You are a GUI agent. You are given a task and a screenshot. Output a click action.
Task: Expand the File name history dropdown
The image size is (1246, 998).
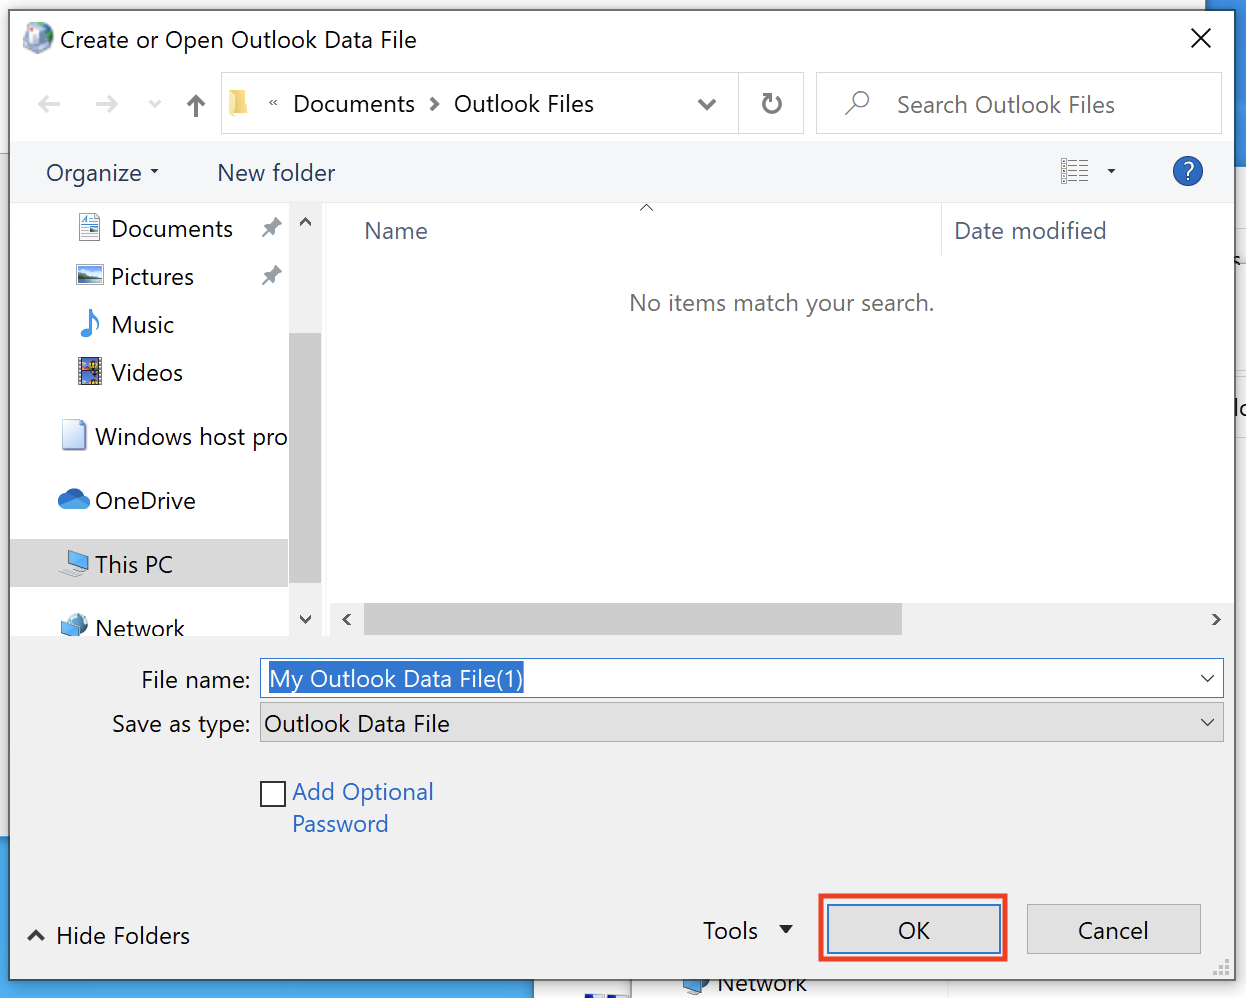point(1207,679)
